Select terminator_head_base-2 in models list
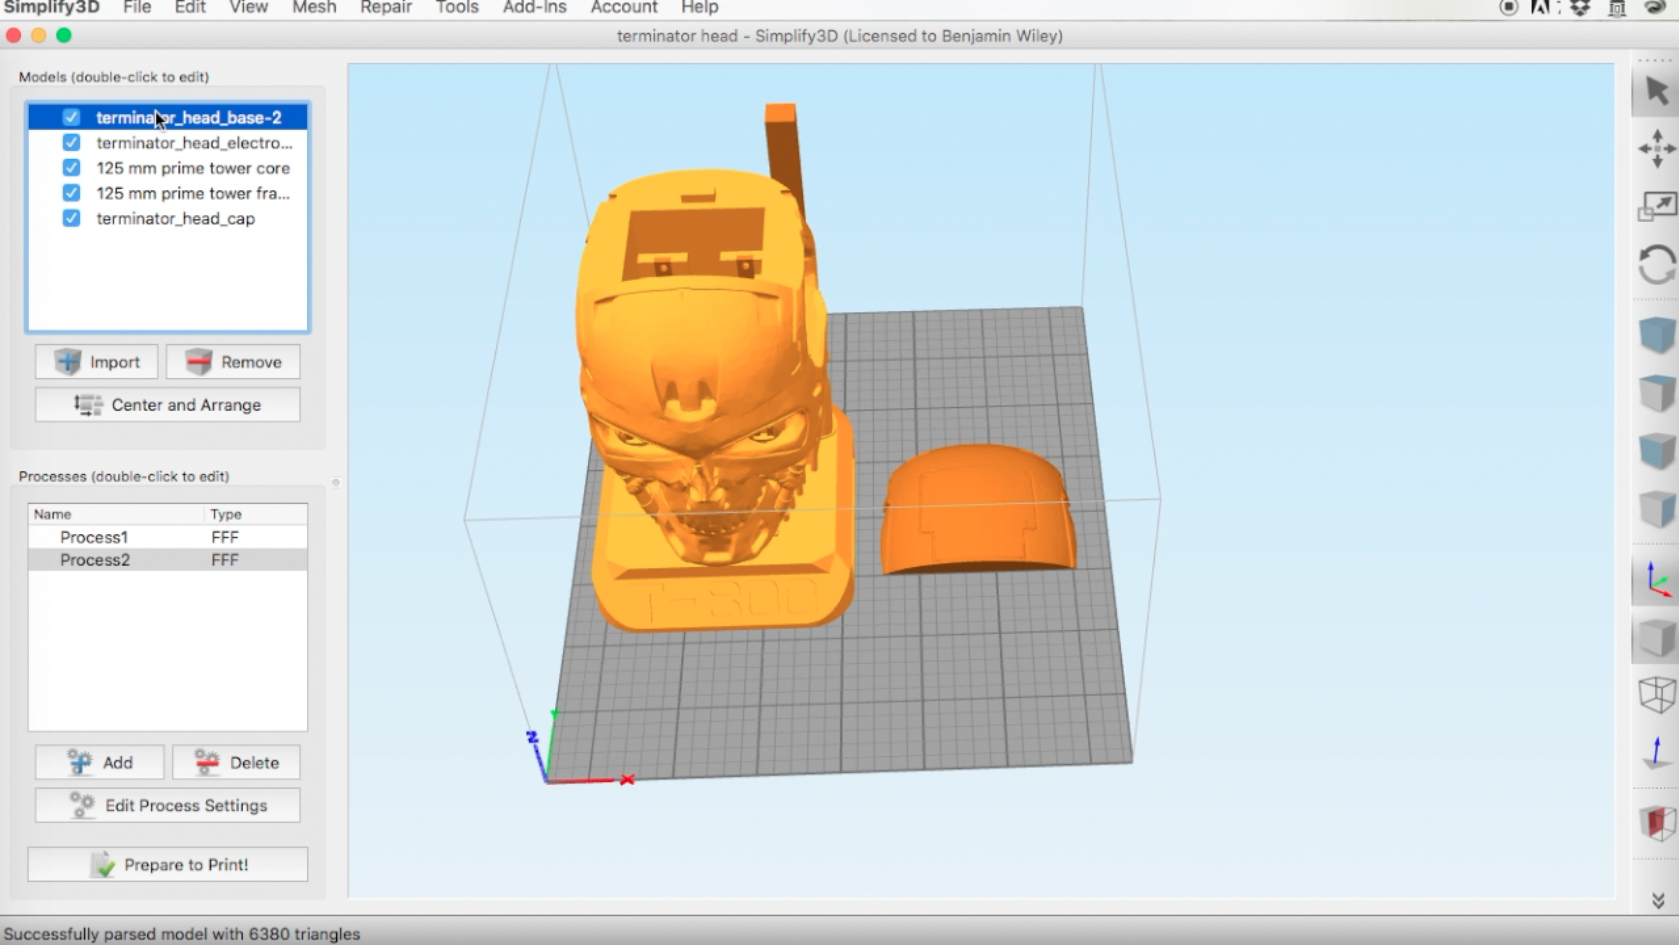The height and width of the screenshot is (945, 1679). pyautogui.click(x=188, y=117)
